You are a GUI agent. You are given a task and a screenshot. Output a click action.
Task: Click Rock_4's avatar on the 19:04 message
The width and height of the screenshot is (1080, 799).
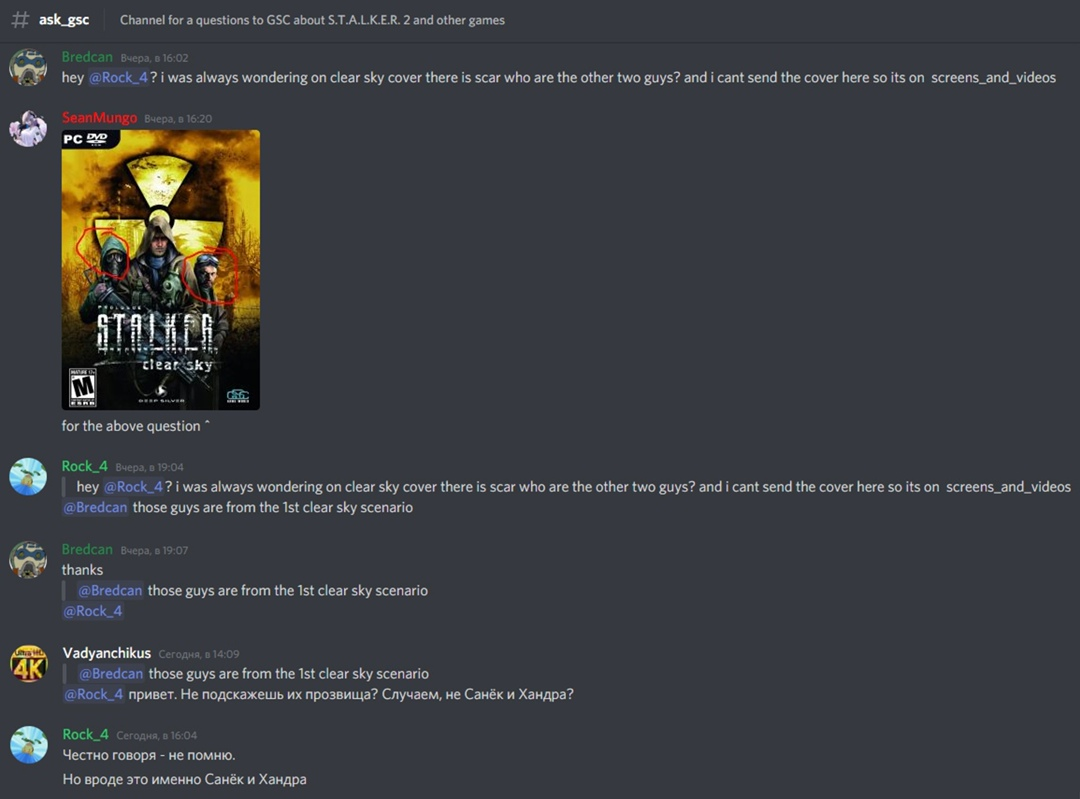coord(28,477)
